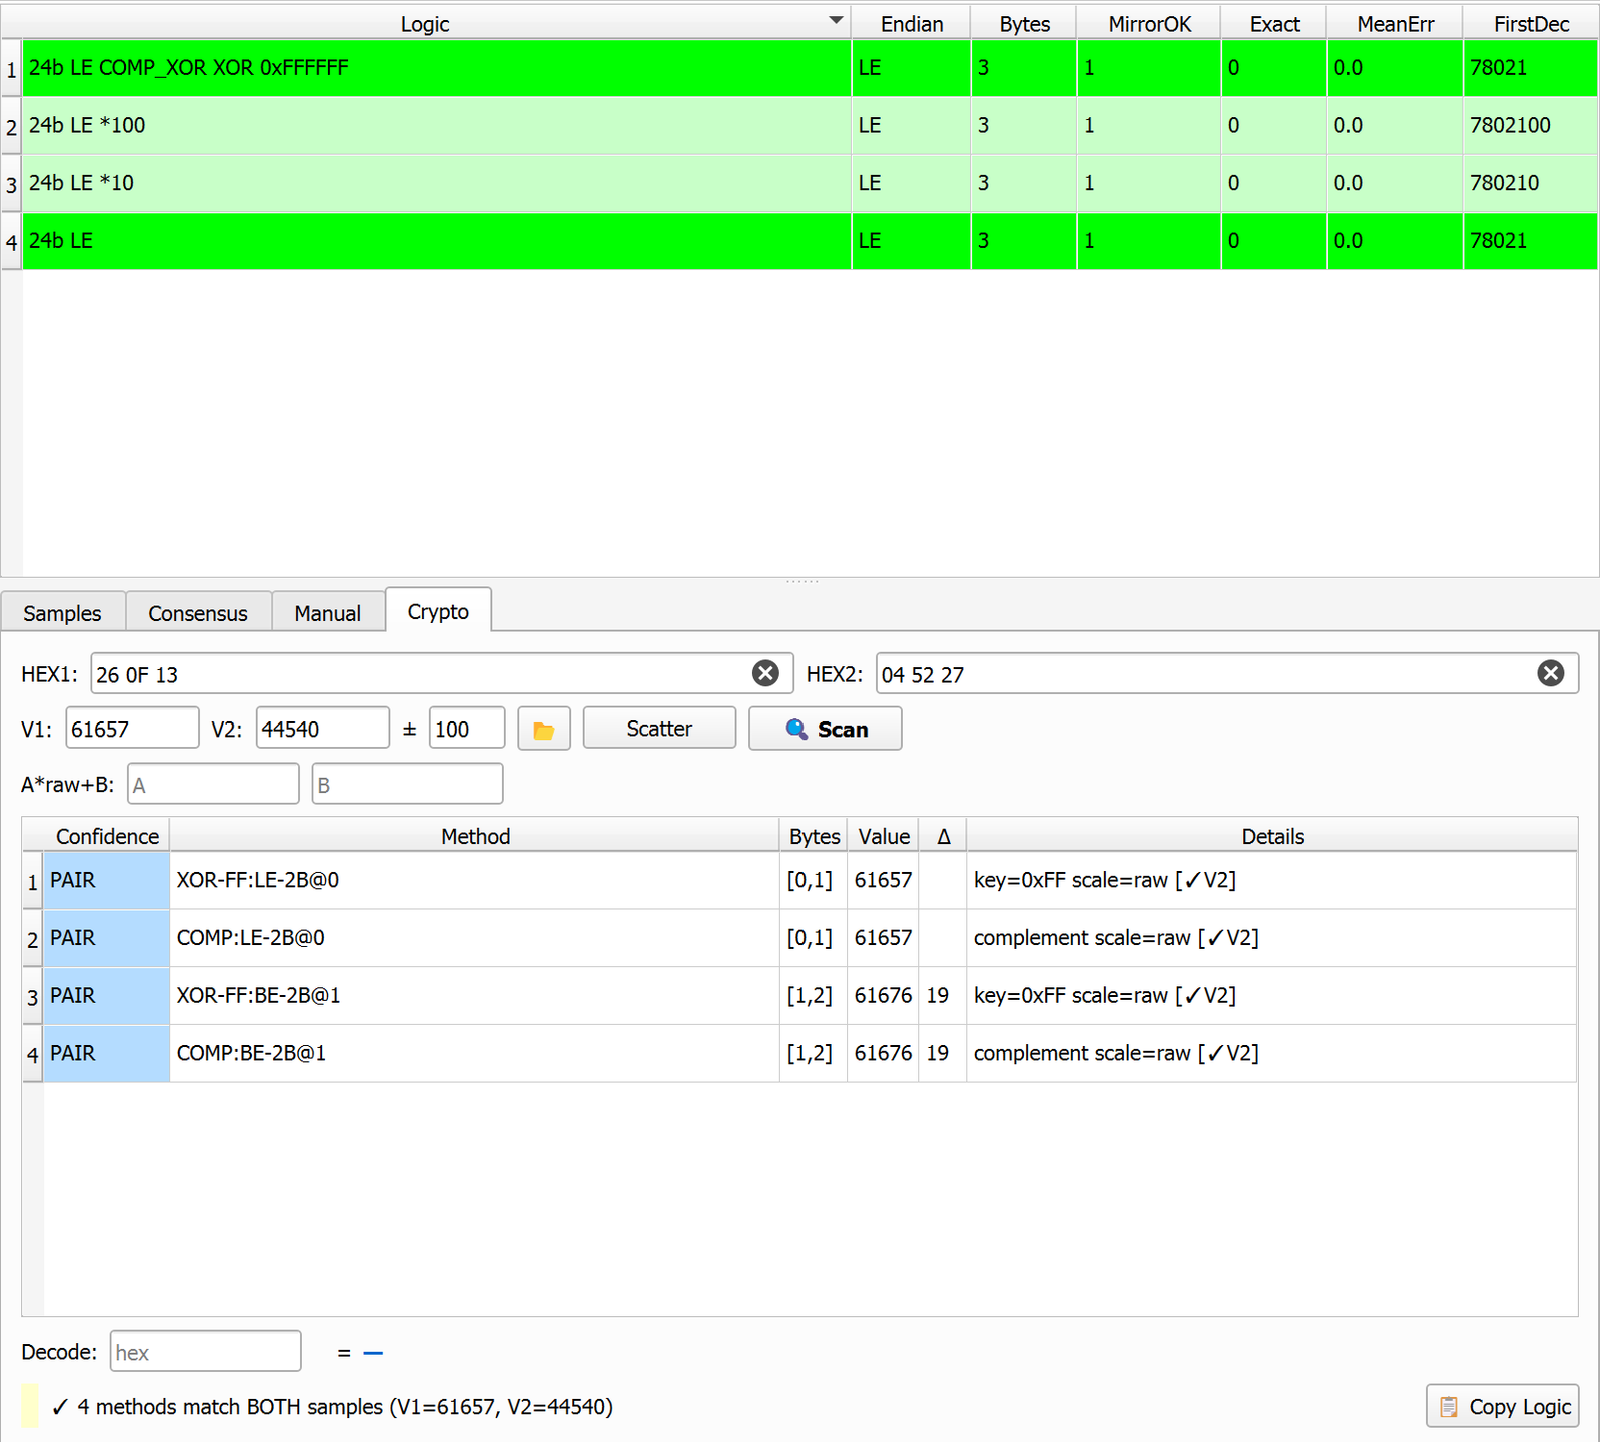Click the FirstDec column header
The height and width of the screenshot is (1442, 1600).
coord(1531,24)
